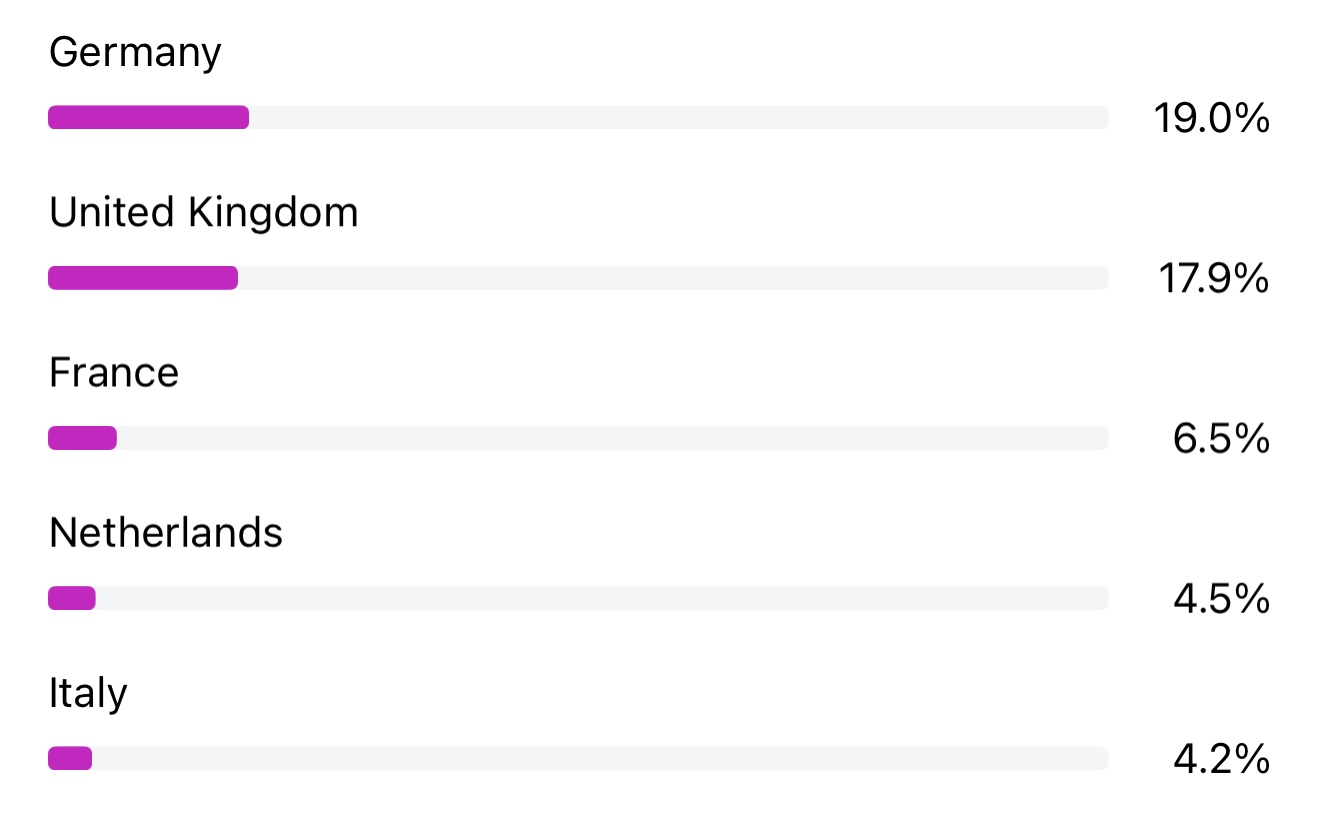Select the 4.2% value for Italy
This screenshot has height=839, width=1320.
pyautogui.click(x=1221, y=759)
